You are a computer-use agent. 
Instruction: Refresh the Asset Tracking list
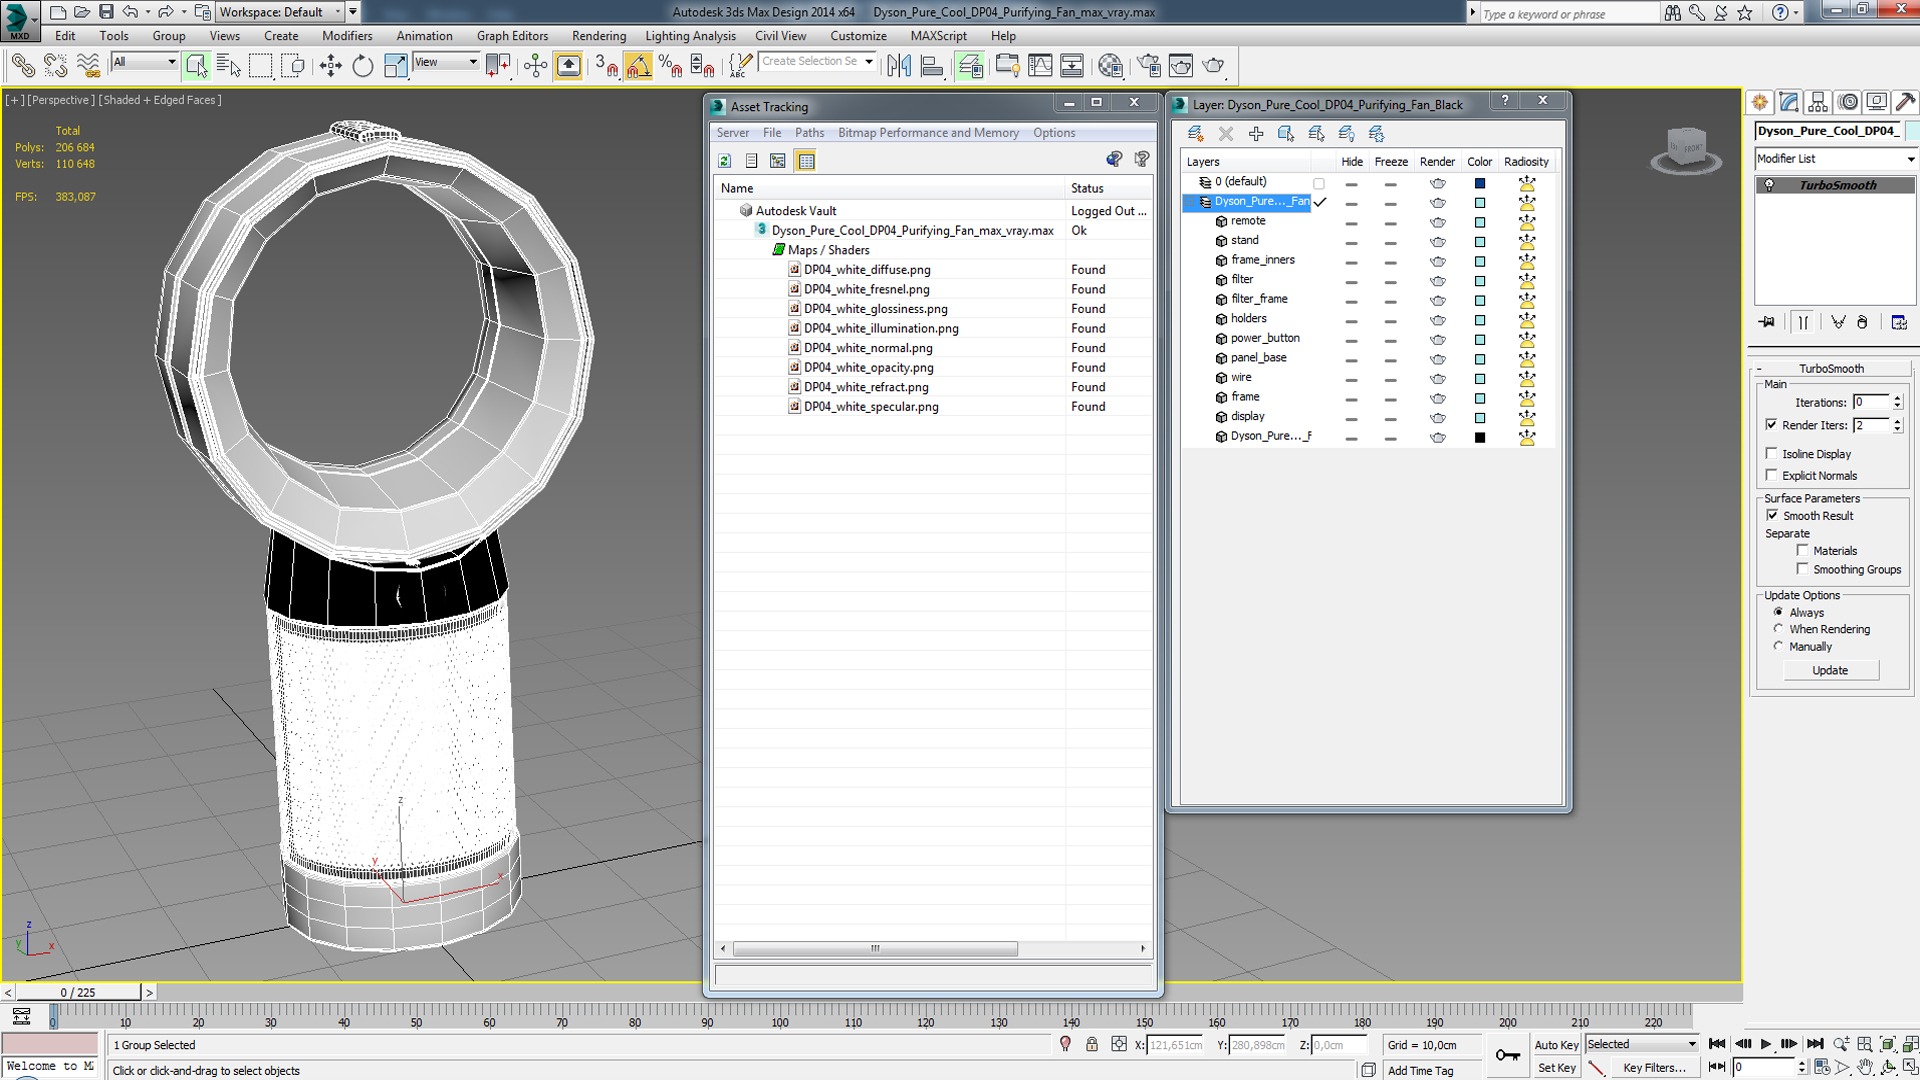coord(725,161)
